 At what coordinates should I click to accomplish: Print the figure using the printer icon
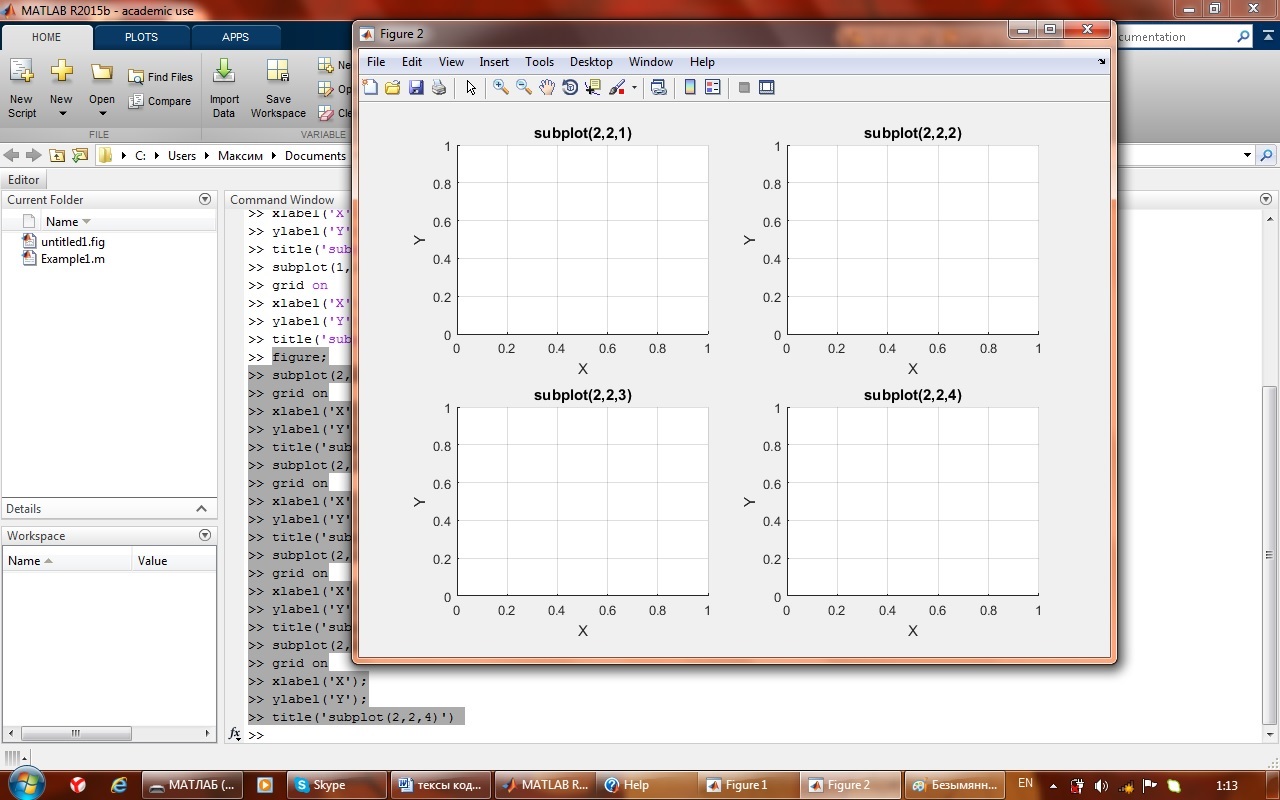(439, 88)
